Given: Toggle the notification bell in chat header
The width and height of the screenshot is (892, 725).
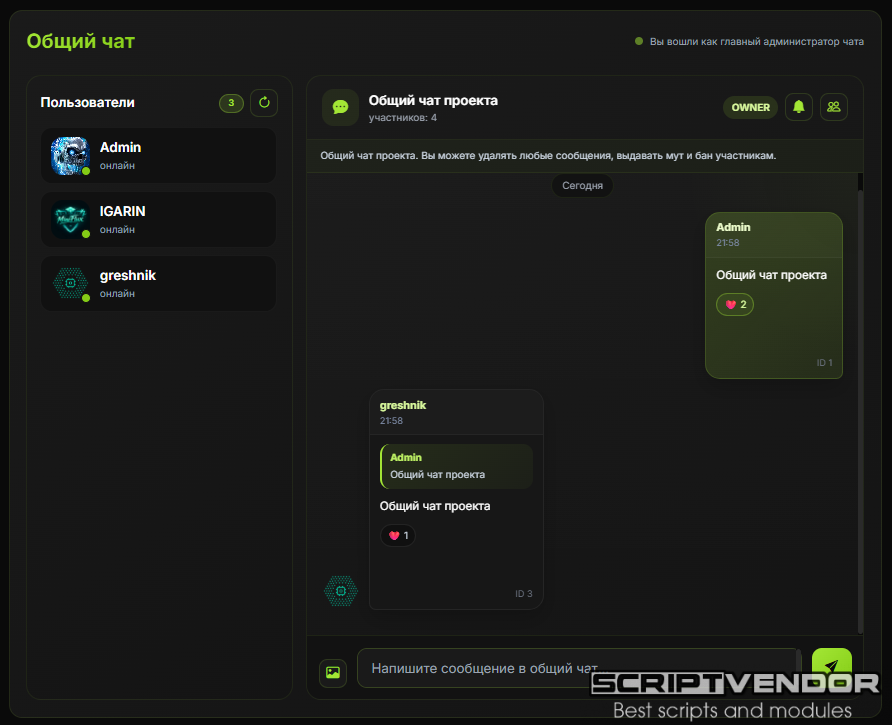Looking at the screenshot, I should [x=798, y=107].
